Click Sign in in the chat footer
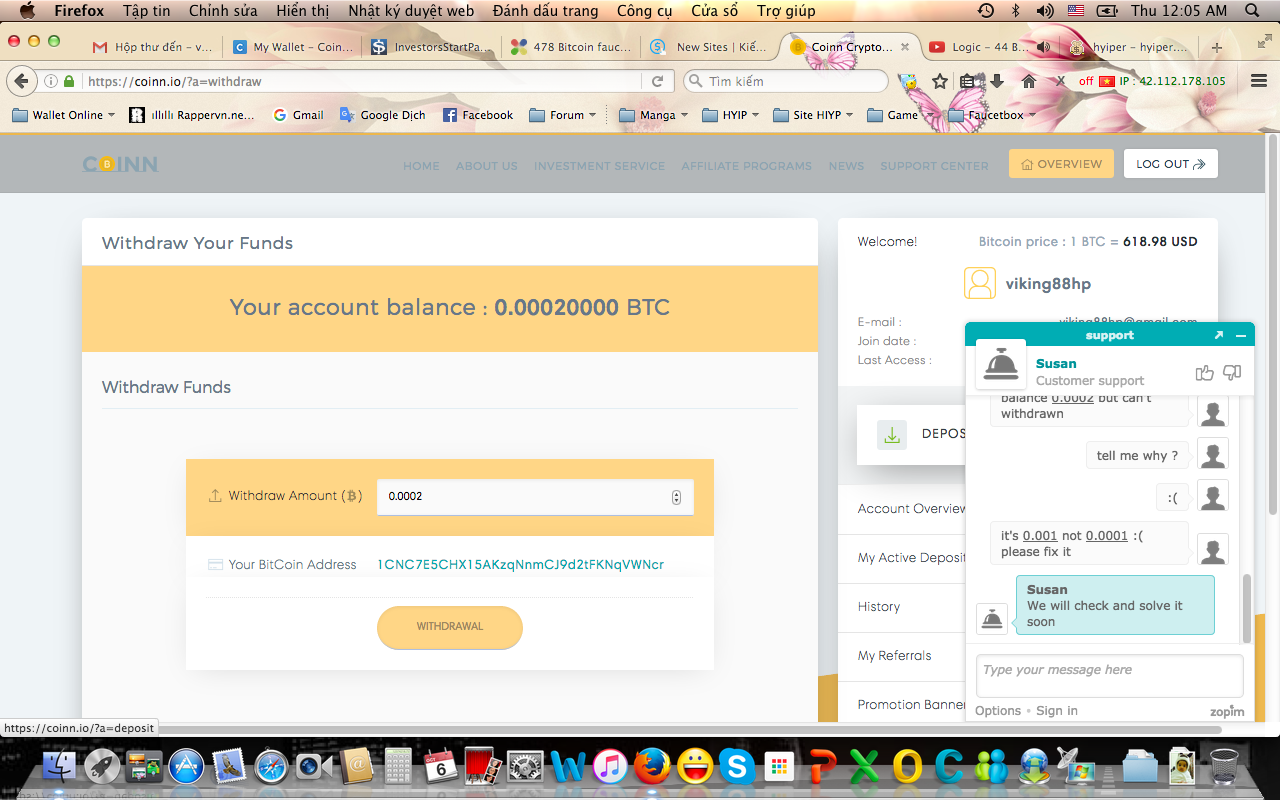The width and height of the screenshot is (1280, 800). click(1057, 711)
